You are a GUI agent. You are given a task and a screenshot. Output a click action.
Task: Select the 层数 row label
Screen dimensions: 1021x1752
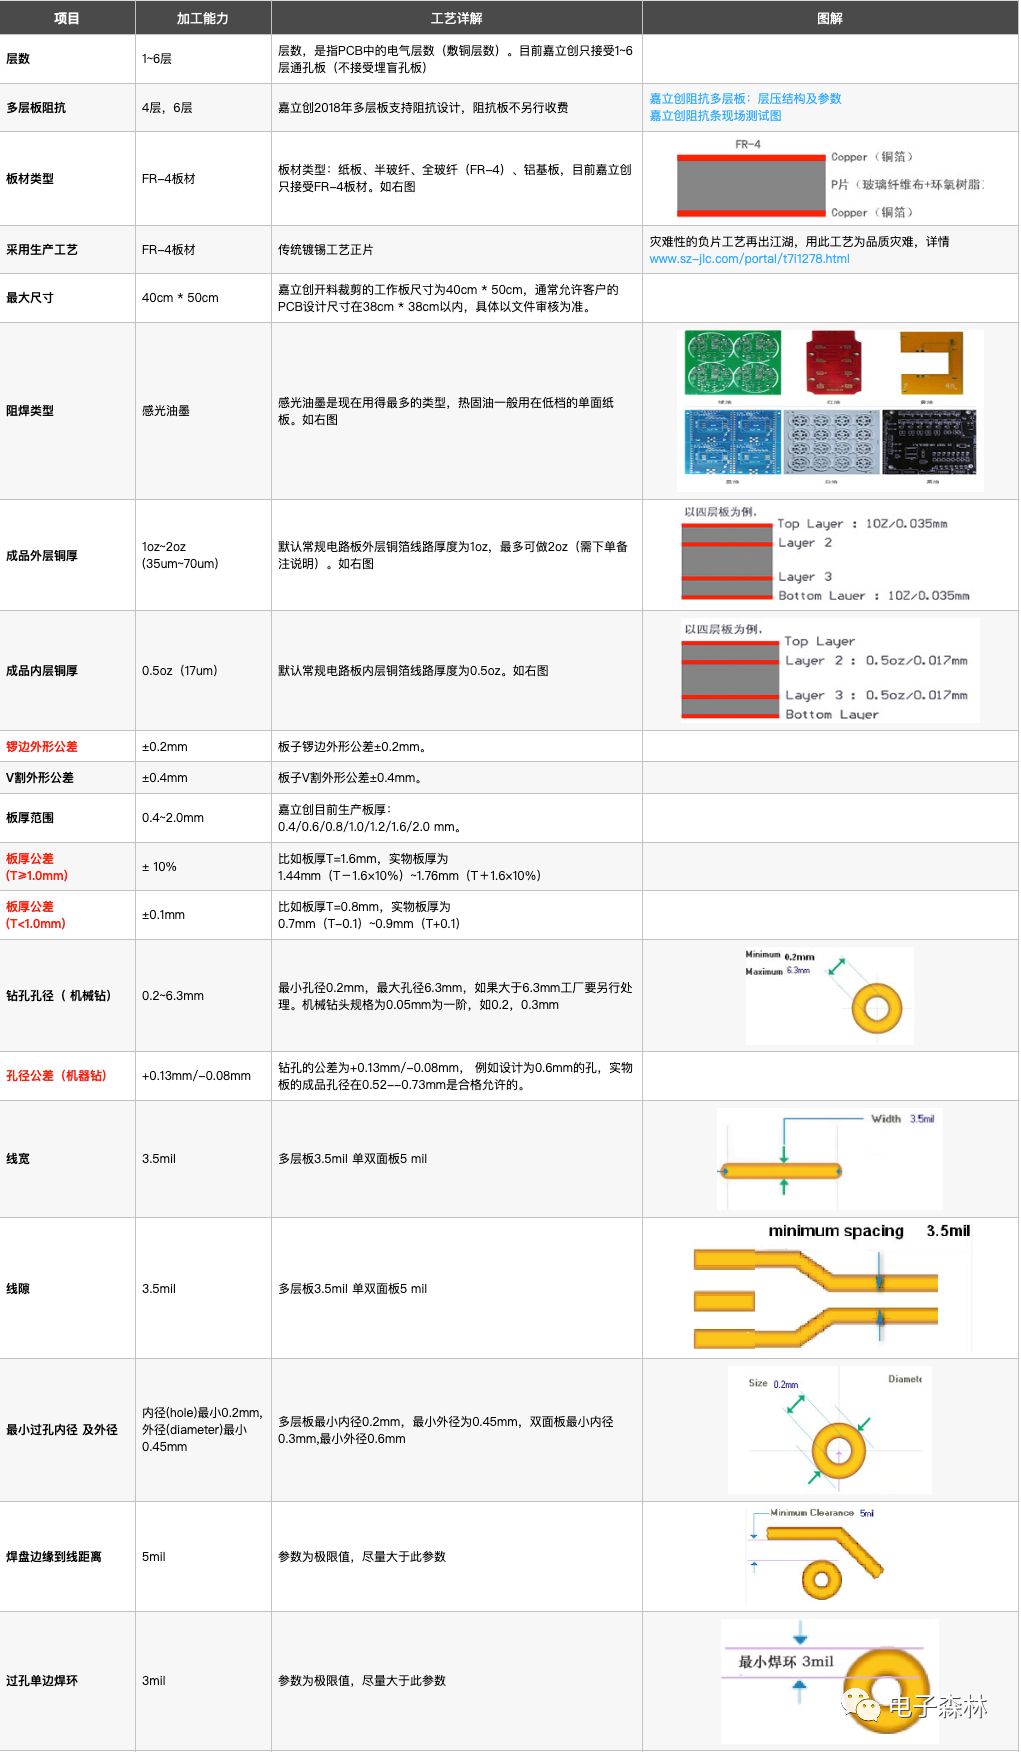tap(18, 59)
